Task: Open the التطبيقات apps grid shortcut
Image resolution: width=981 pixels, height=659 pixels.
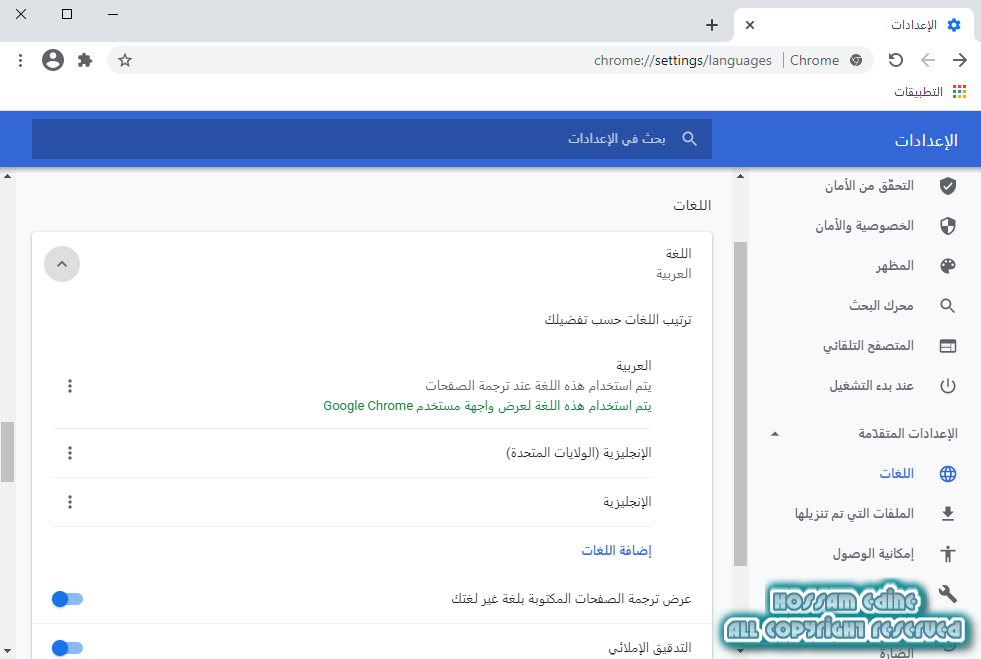Action: (959, 92)
